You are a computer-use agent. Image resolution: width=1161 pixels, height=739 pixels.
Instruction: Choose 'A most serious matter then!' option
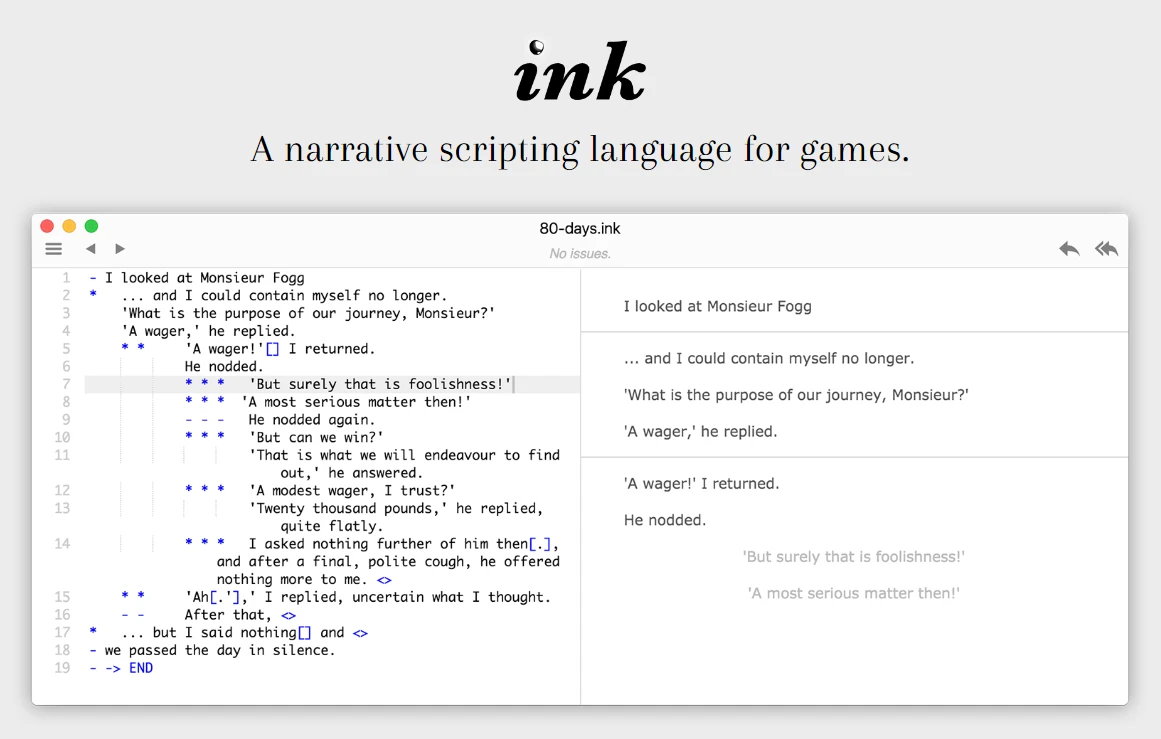coord(854,593)
